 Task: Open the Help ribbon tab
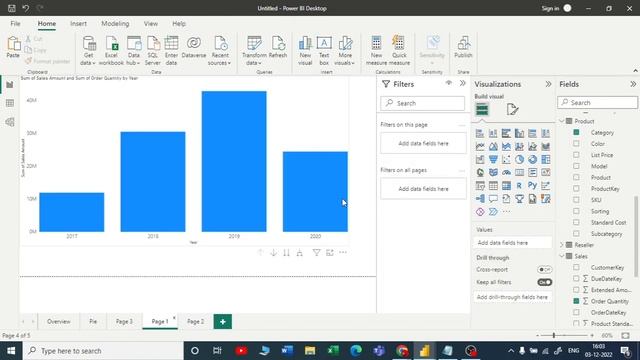179,24
